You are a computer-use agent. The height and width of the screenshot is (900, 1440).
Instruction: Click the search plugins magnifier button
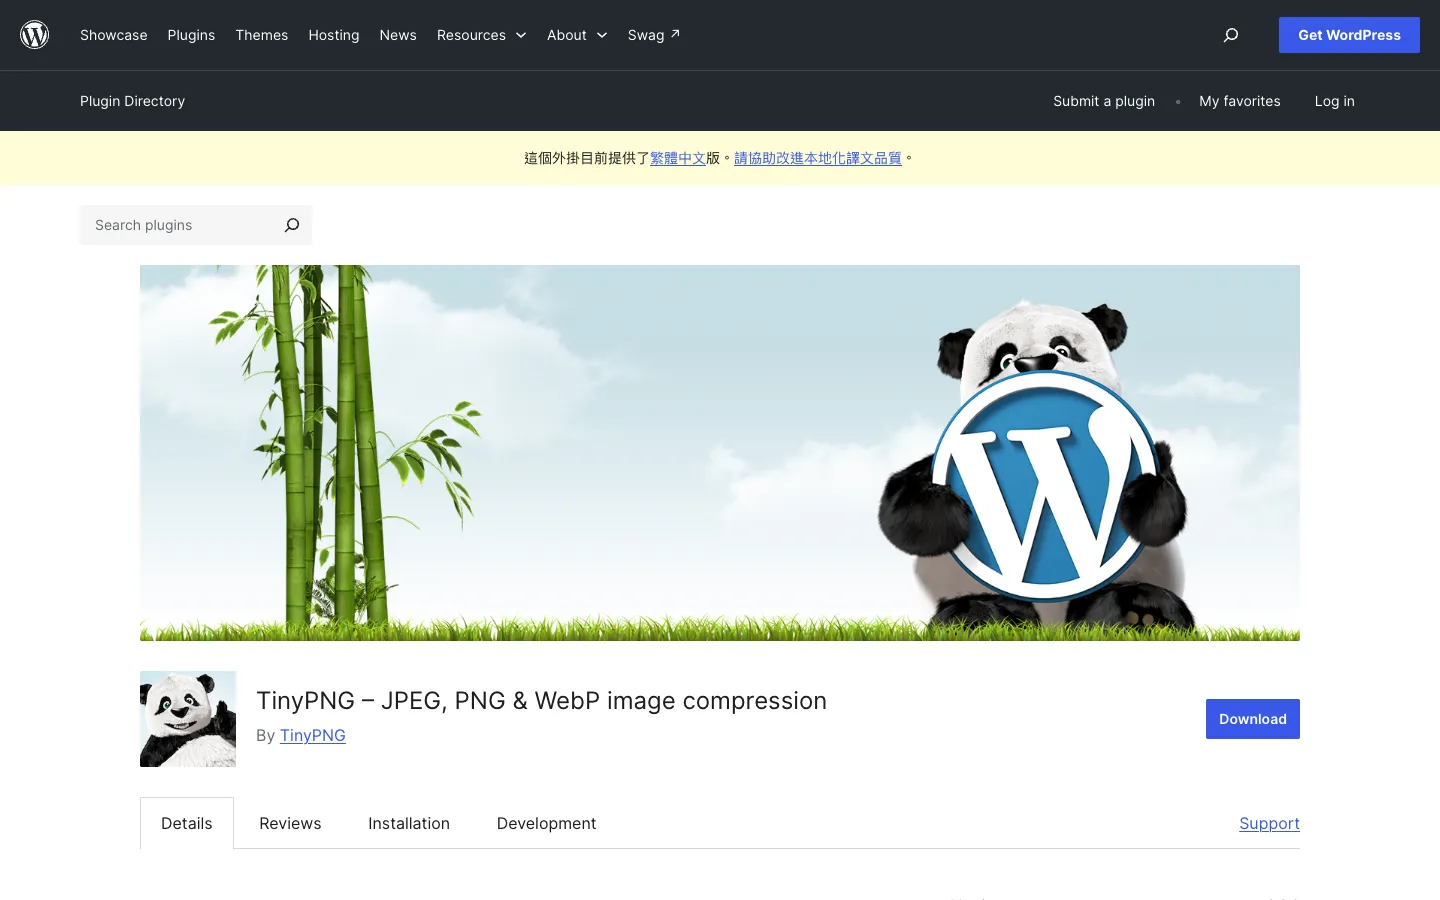point(292,225)
